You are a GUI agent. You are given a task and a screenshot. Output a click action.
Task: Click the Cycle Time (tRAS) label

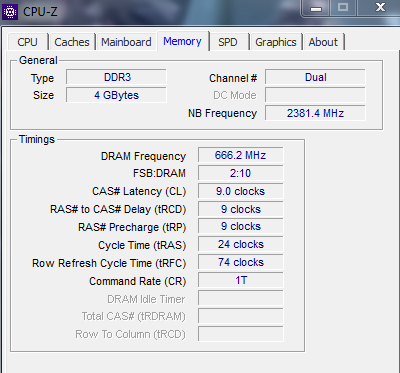point(142,245)
